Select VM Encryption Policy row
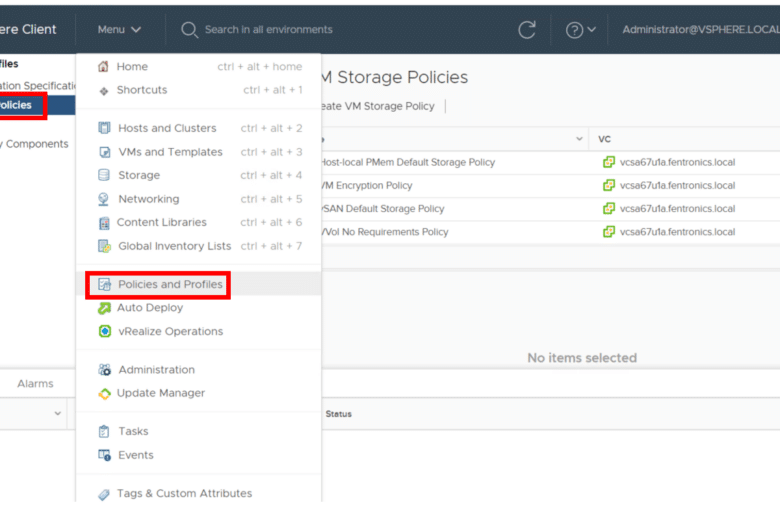Screen dimensions: 780x516 click(x=367, y=186)
